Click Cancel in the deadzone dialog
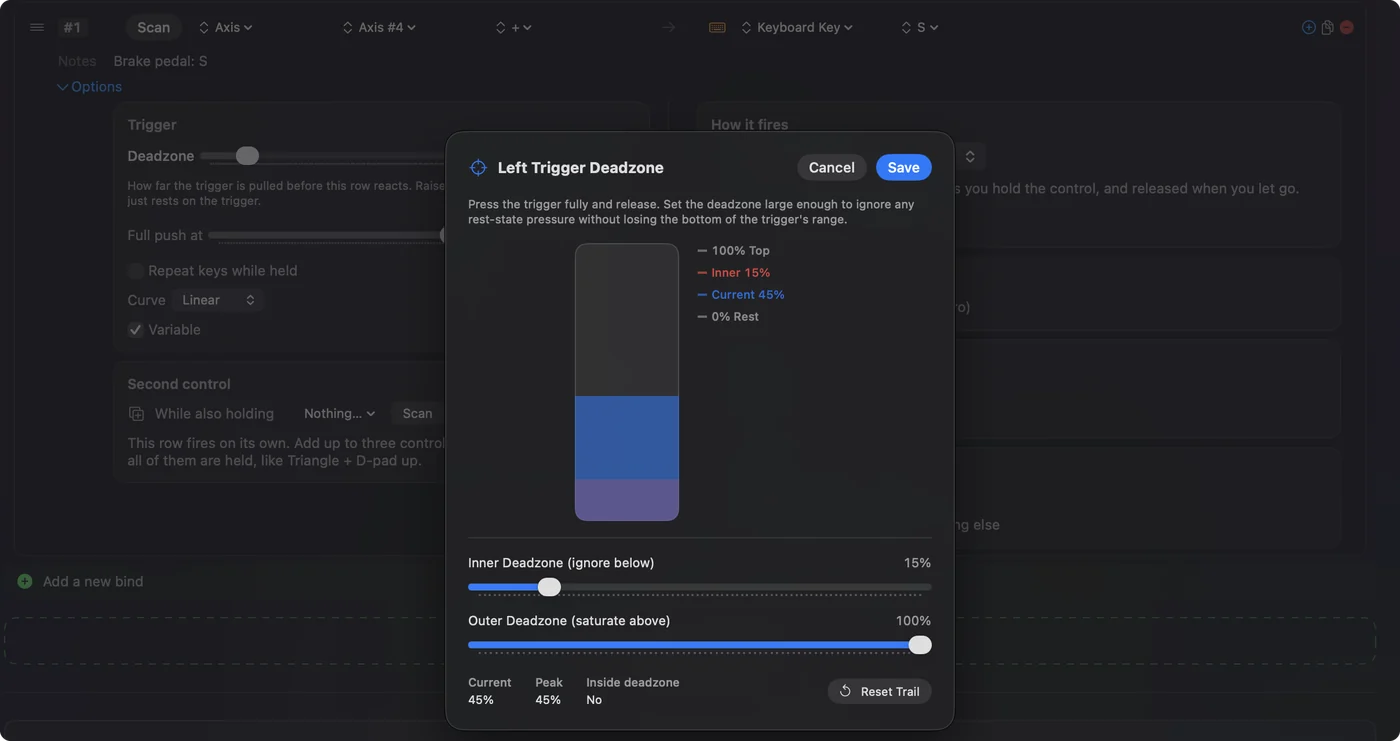The height and width of the screenshot is (741, 1400). pos(831,168)
